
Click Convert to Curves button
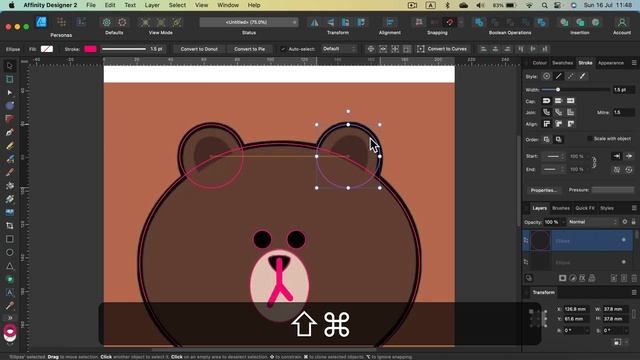[442, 49]
